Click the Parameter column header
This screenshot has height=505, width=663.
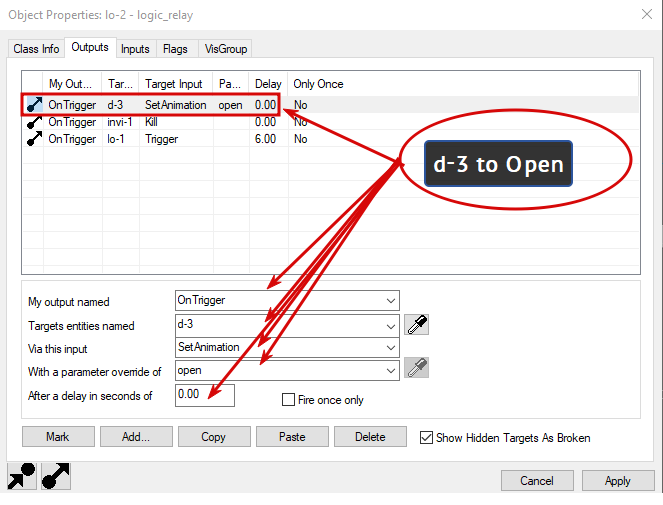(x=231, y=84)
